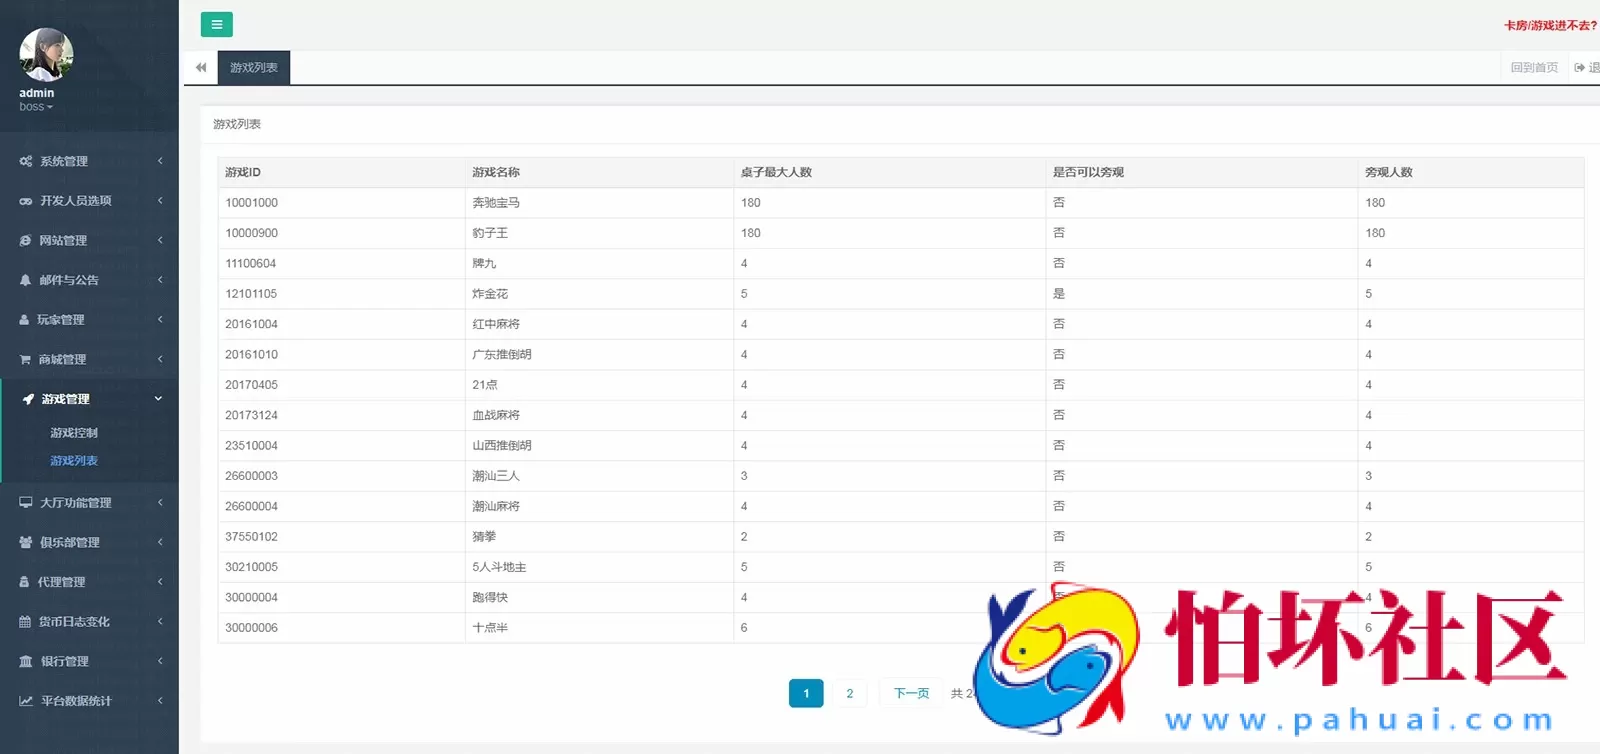Expand the 代理管理 menu chevron
This screenshot has width=1600, height=754.
160,582
